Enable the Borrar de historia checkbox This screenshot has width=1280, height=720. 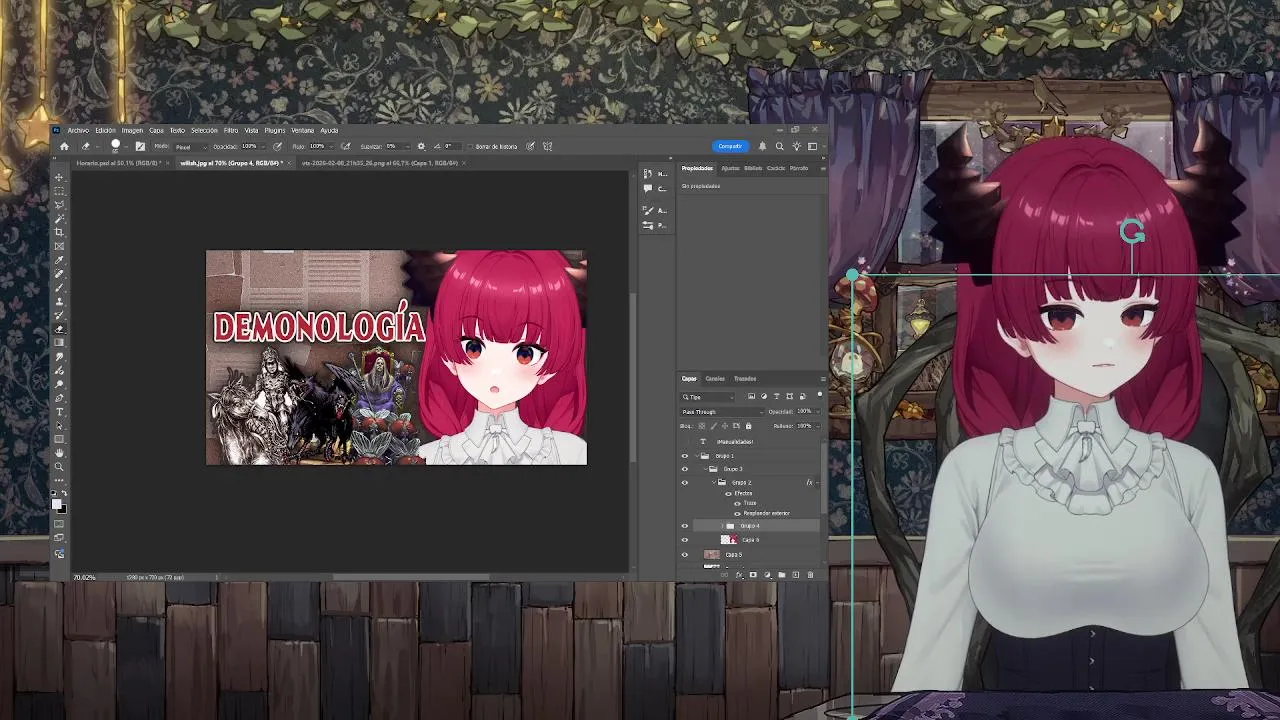pyautogui.click(x=469, y=146)
